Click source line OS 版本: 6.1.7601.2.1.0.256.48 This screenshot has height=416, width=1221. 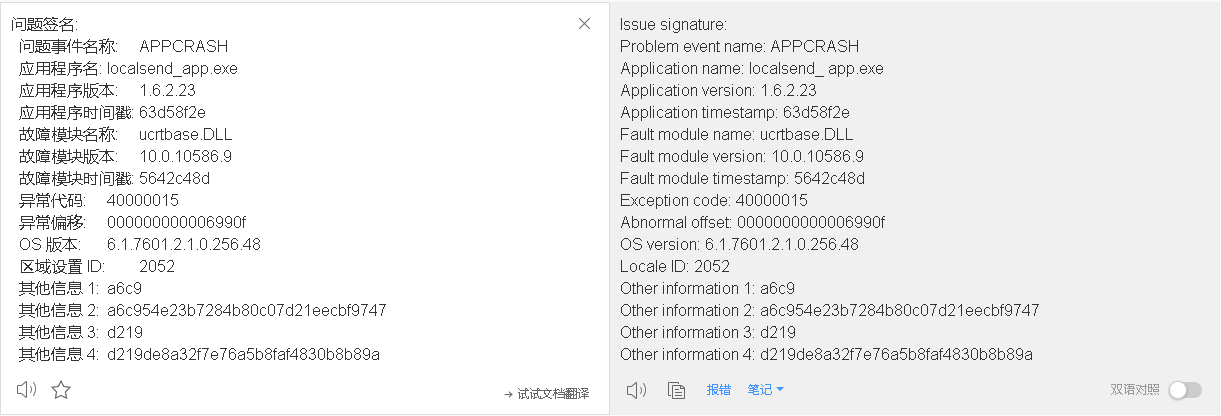tap(139, 244)
